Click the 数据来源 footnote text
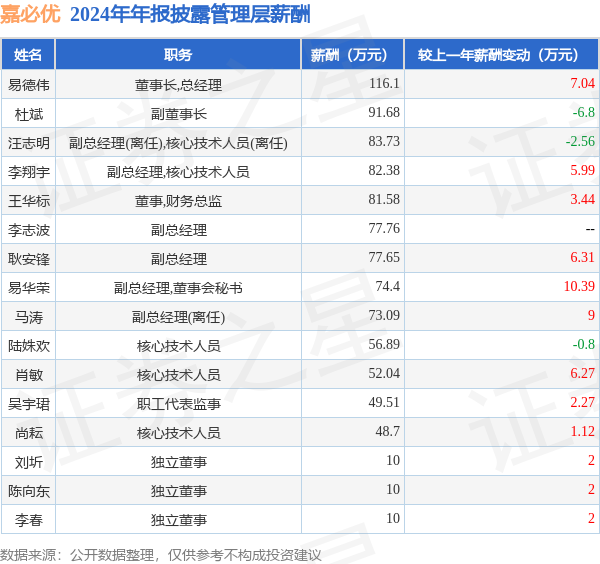This screenshot has width=600, height=564. pyautogui.click(x=161, y=555)
